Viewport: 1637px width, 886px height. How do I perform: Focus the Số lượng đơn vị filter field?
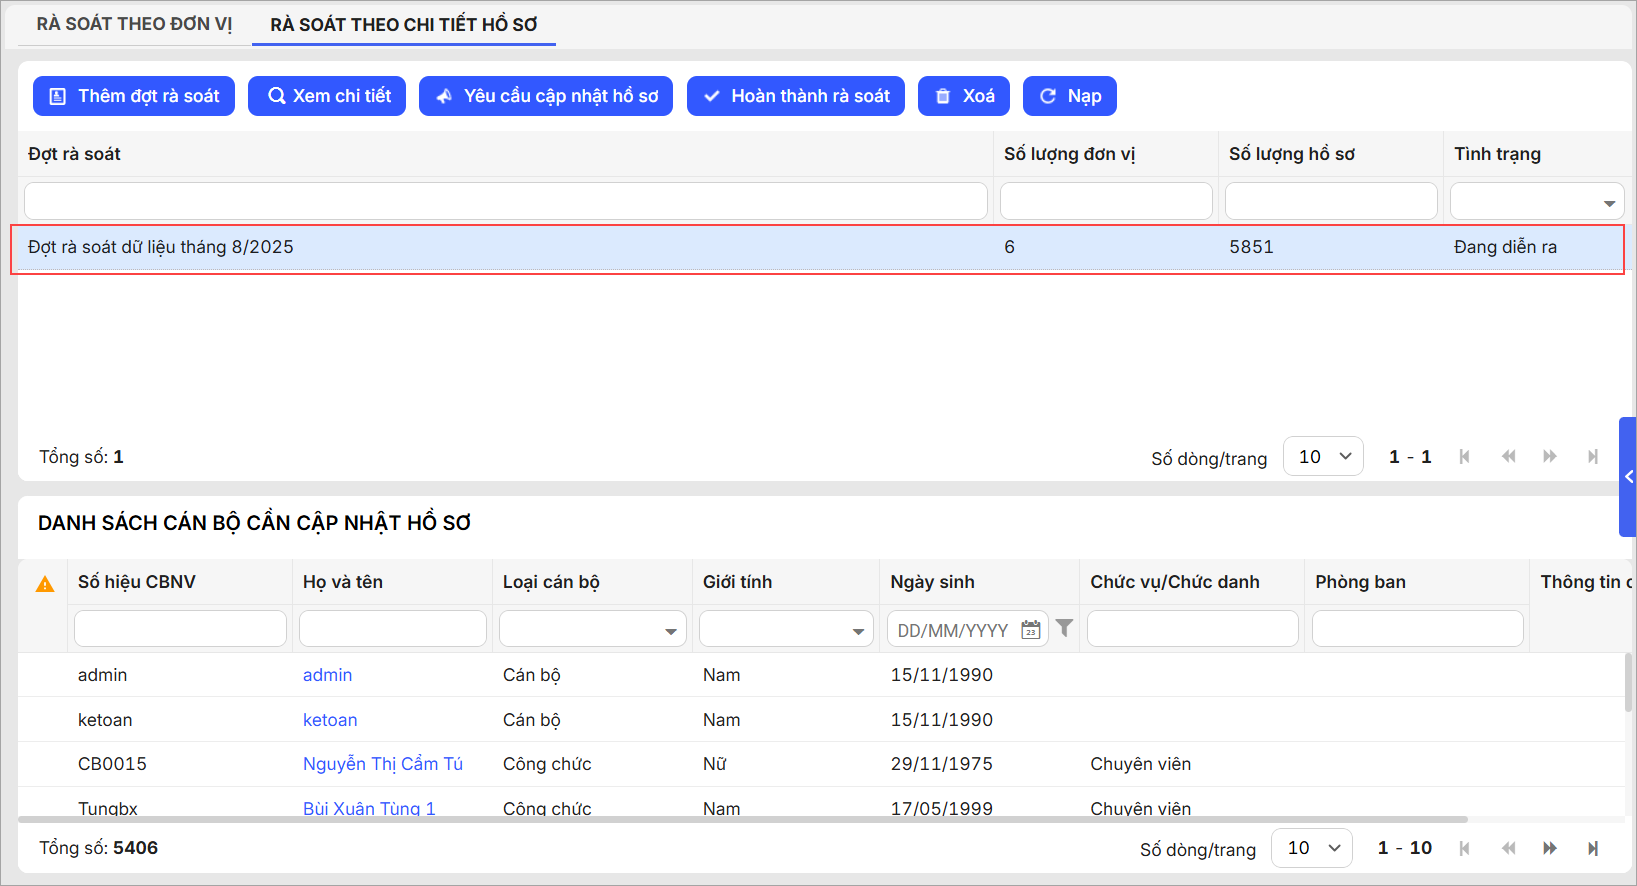[x=1106, y=201]
